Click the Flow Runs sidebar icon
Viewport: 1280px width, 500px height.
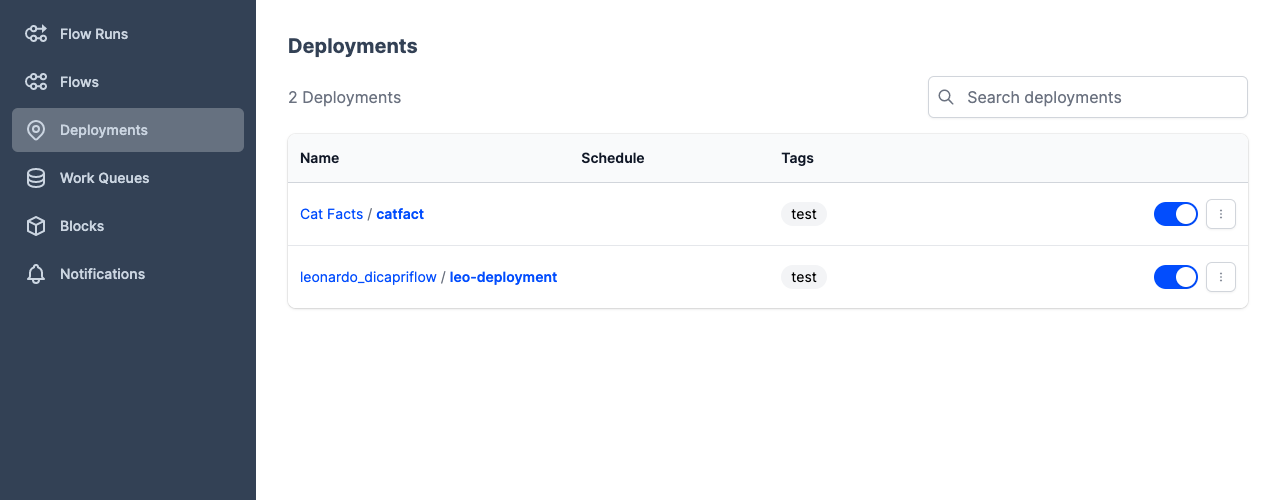tap(36, 34)
